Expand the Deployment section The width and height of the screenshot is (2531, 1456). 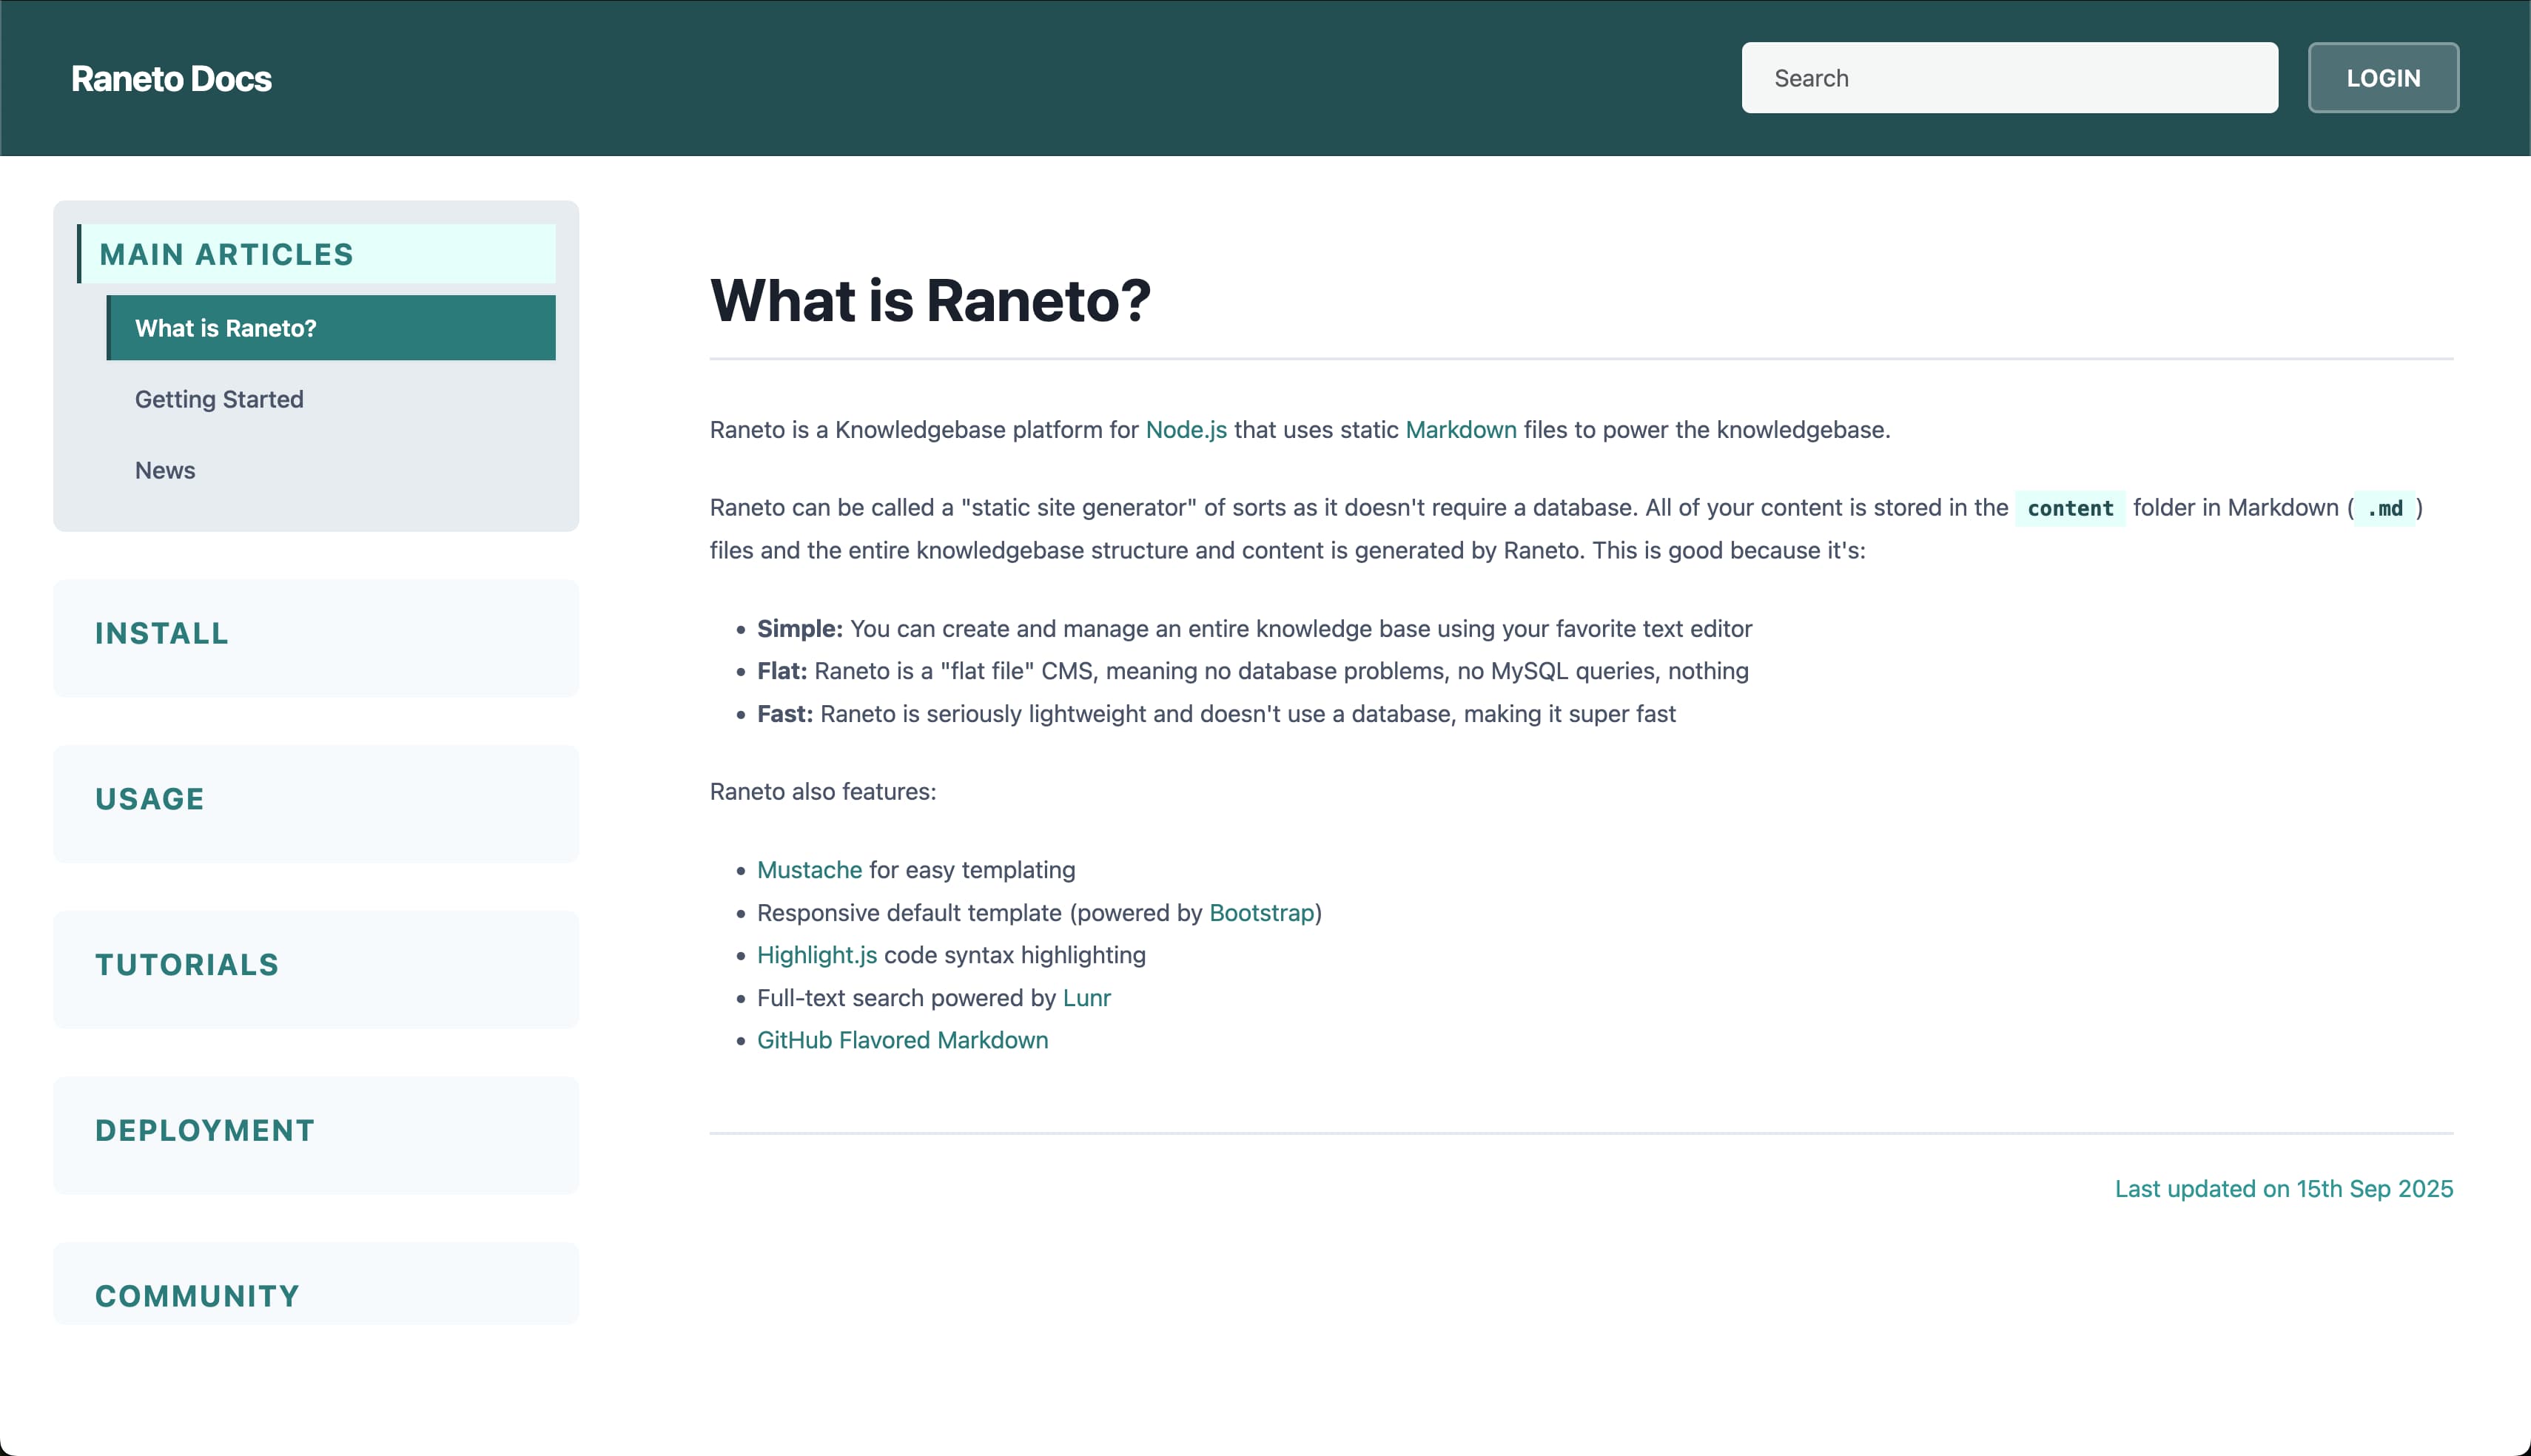click(x=205, y=1130)
